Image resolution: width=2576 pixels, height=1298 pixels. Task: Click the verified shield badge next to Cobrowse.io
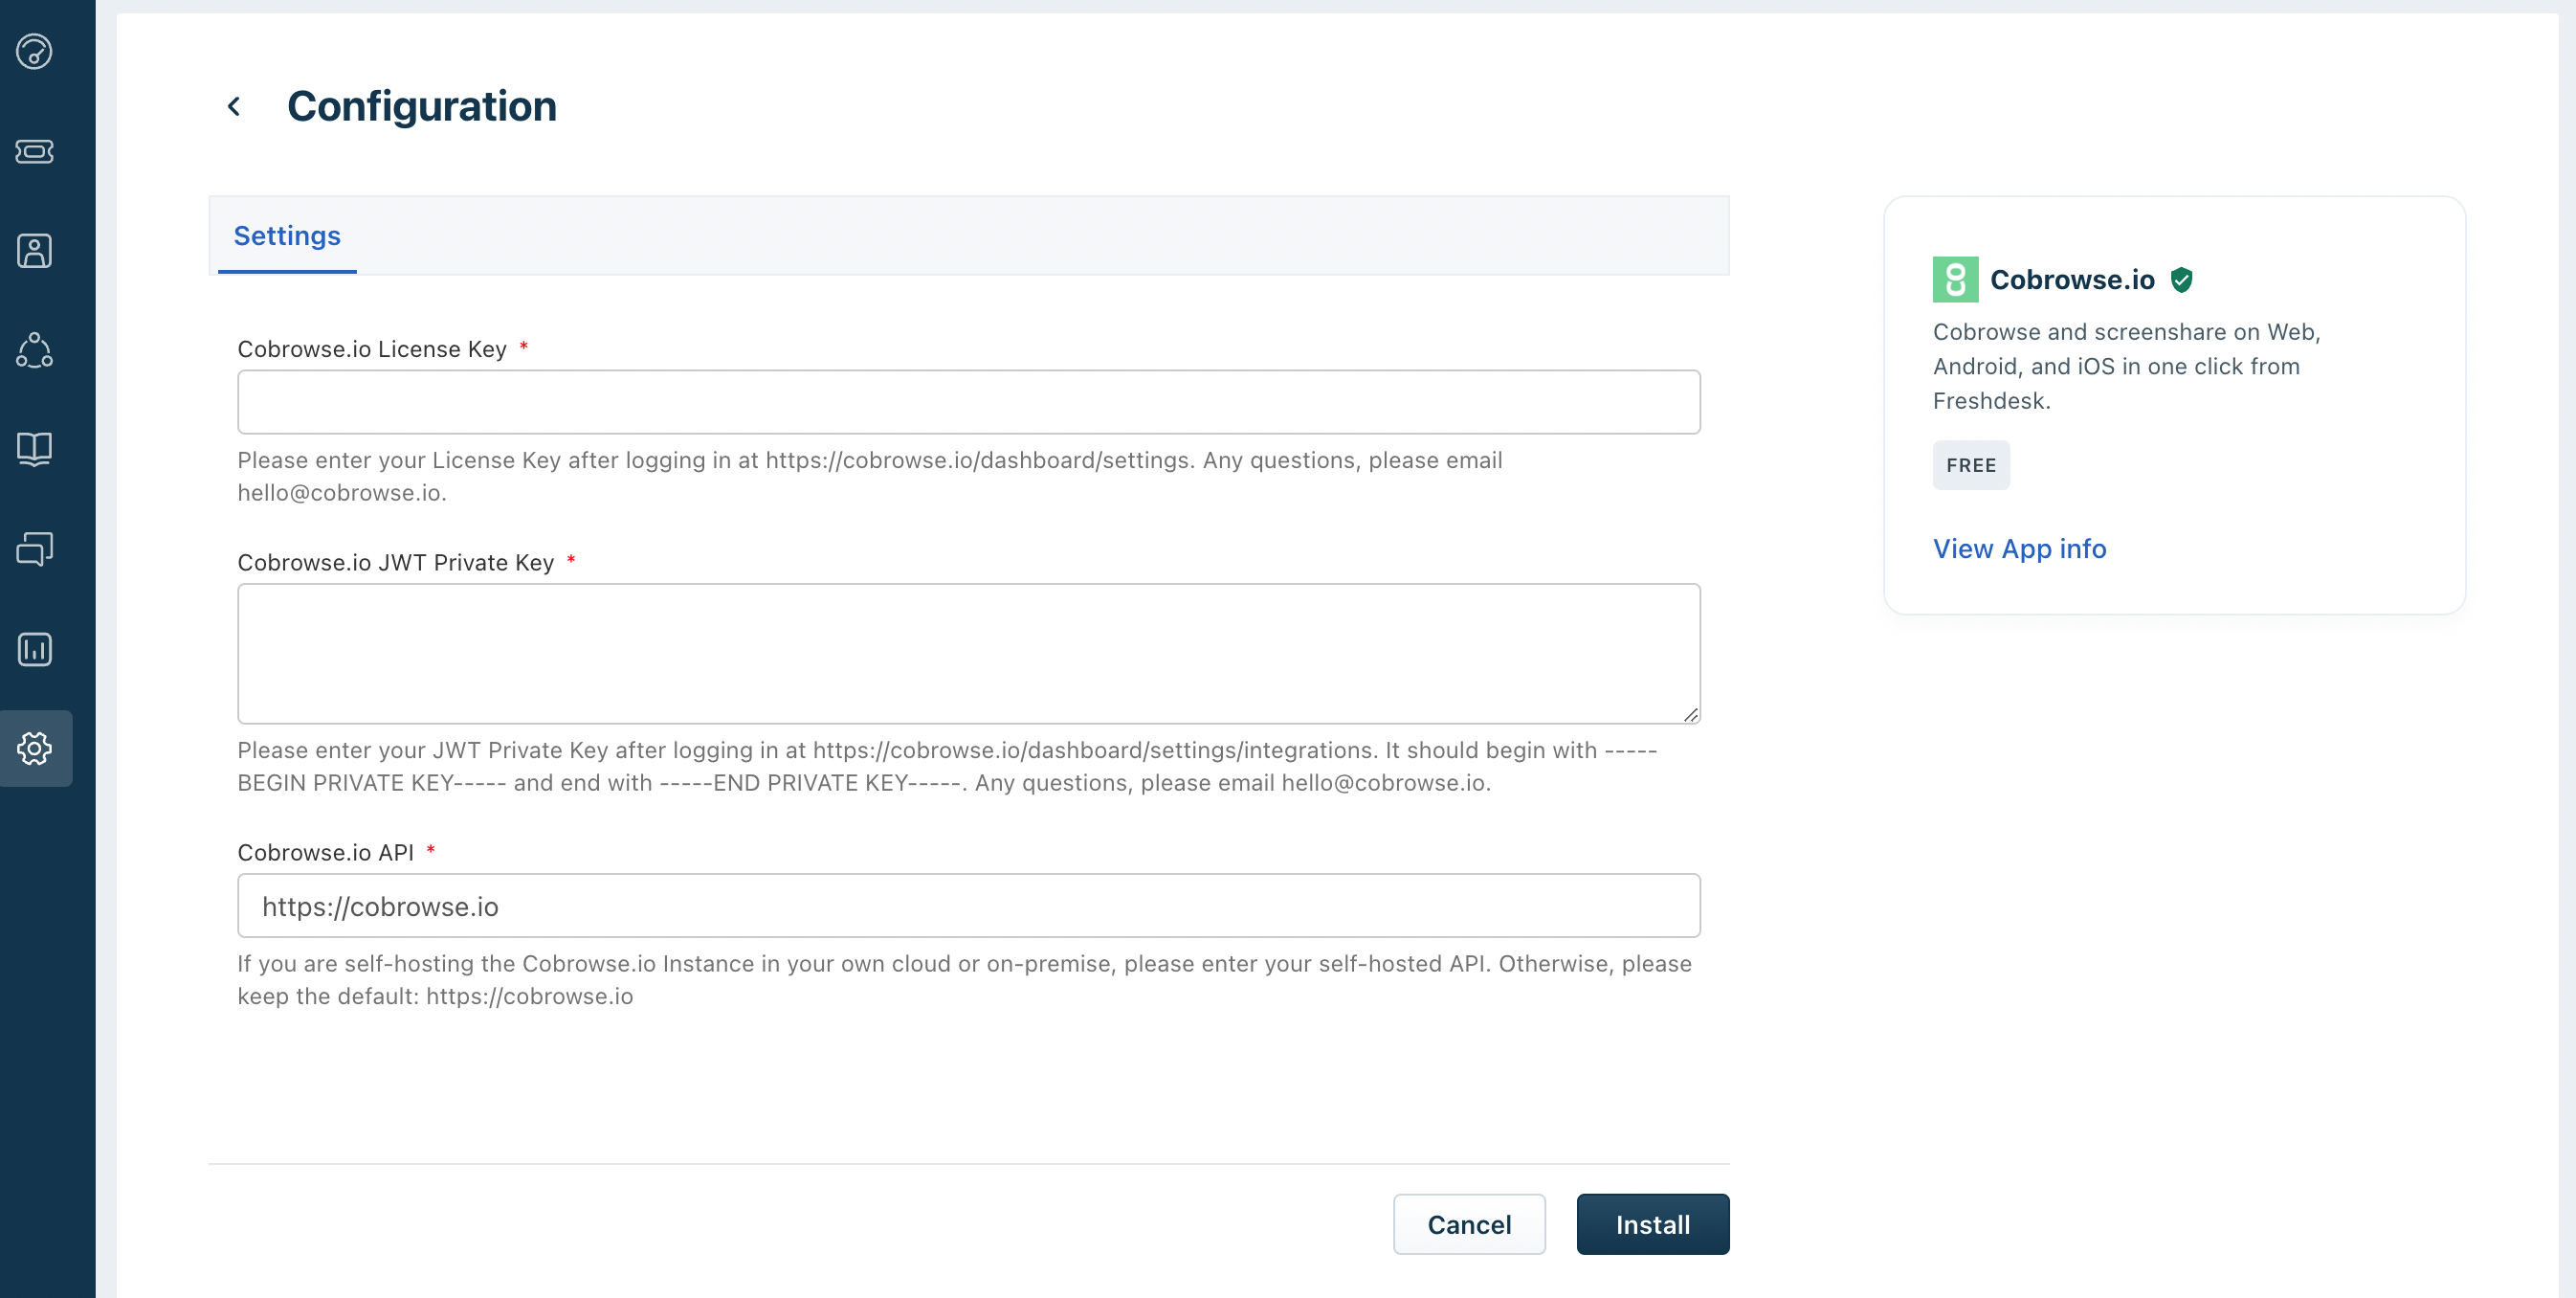pos(2181,280)
